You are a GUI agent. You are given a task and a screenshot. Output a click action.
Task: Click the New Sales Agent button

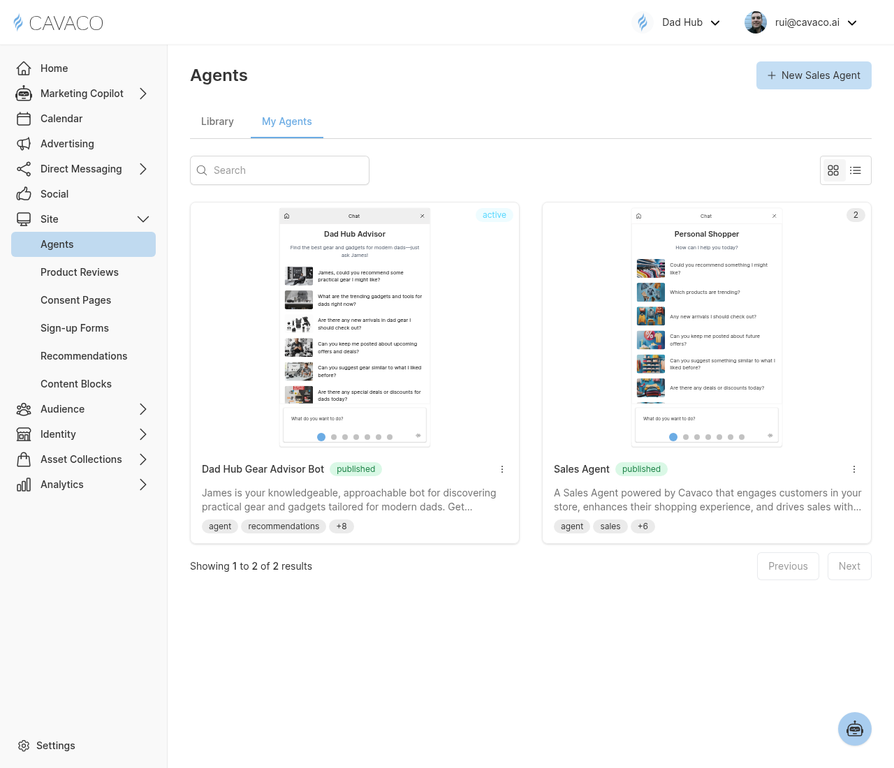pos(814,75)
